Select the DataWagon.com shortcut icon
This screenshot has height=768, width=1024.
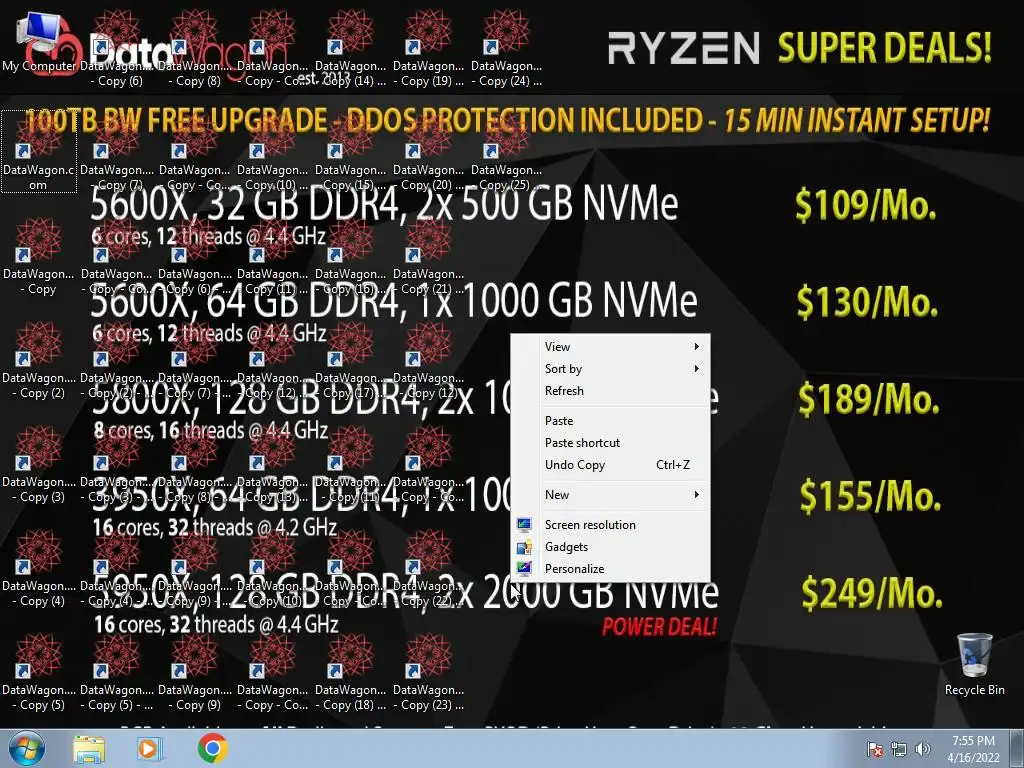[x=39, y=152]
